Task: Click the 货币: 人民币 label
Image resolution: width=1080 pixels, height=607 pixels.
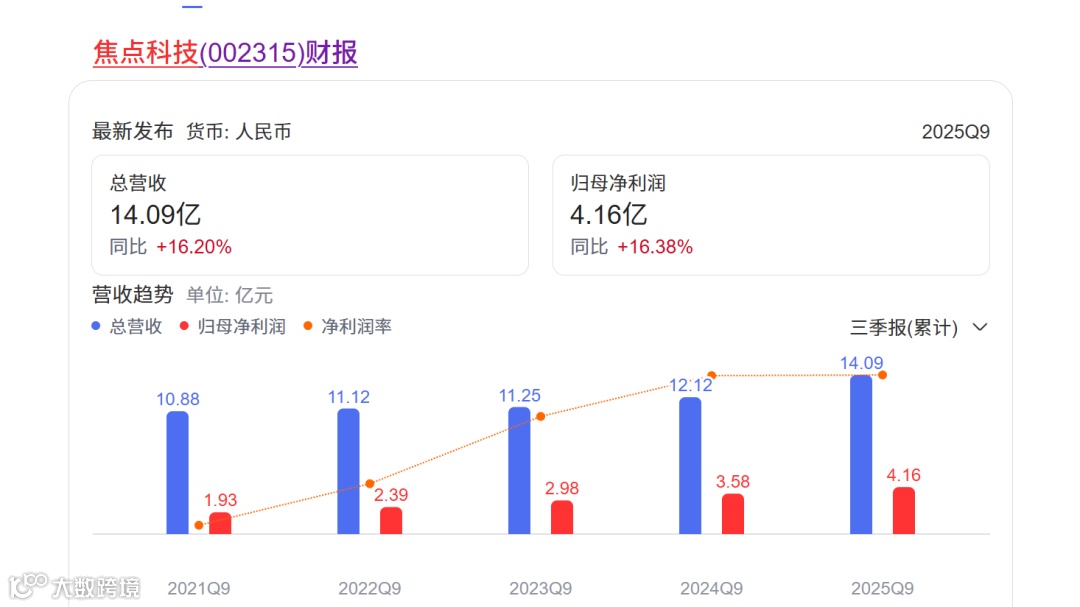Action: (x=238, y=131)
